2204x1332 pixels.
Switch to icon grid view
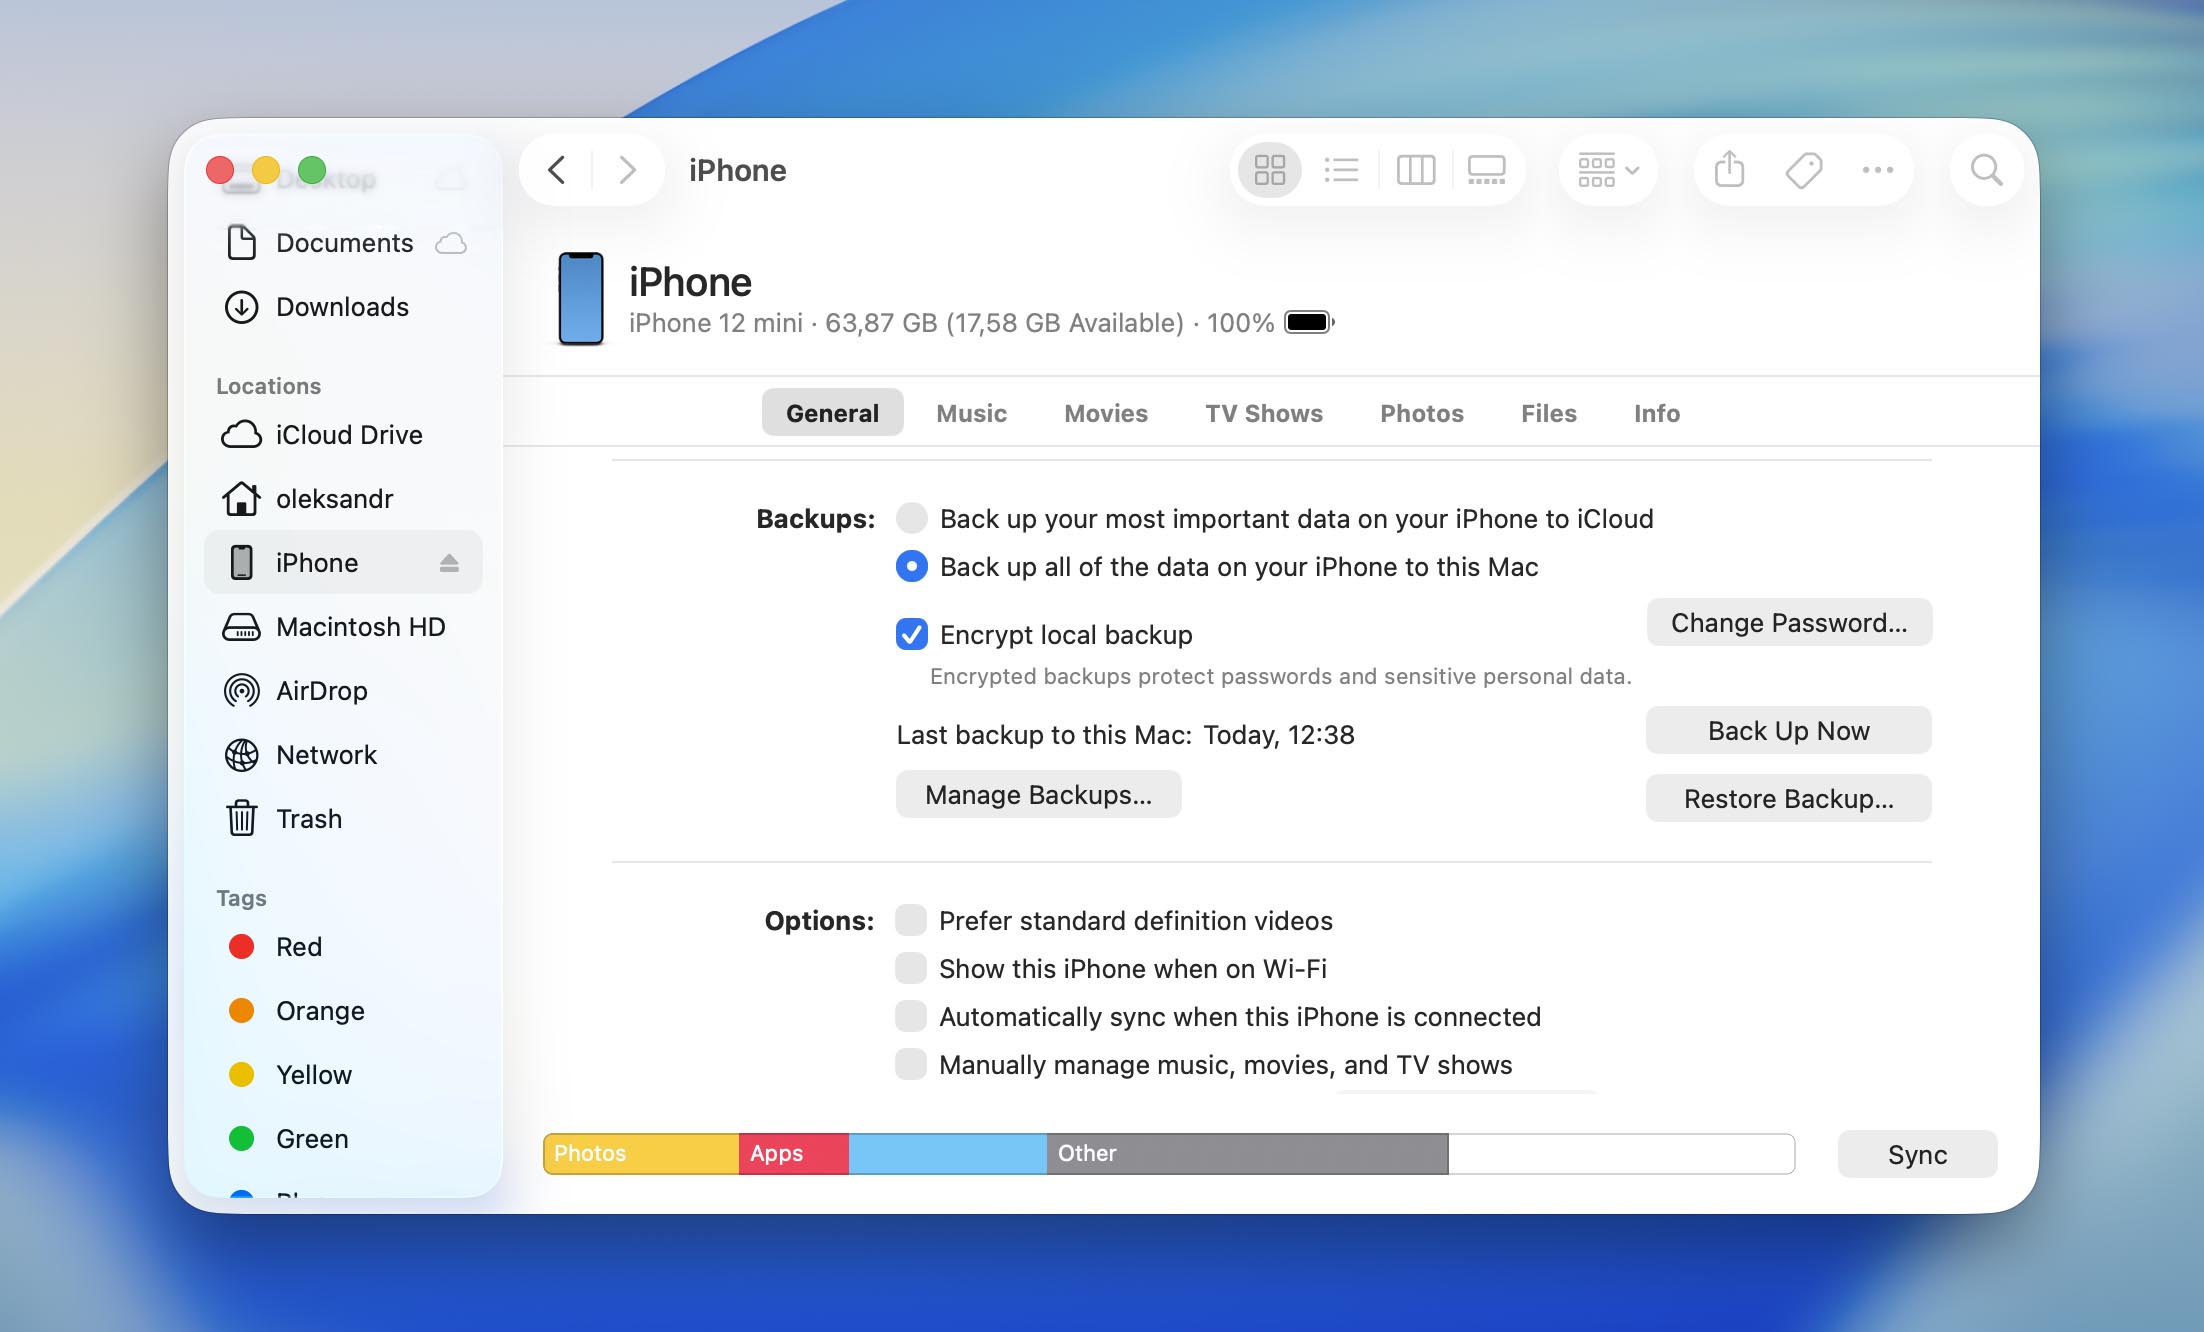1269,170
